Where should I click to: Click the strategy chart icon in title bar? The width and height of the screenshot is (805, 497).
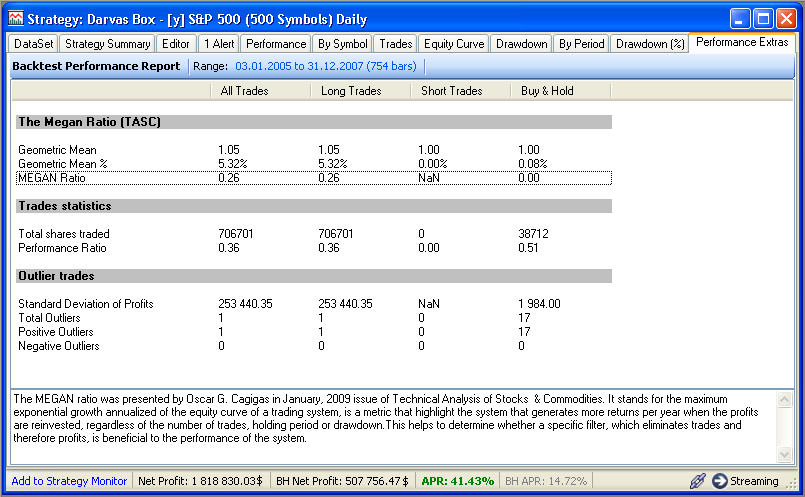coord(16,19)
